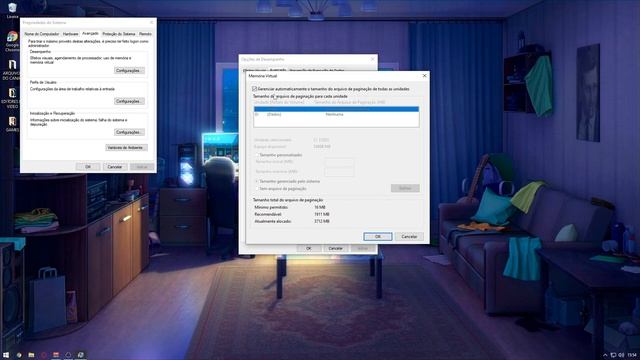Switch to Proteção do Sistema tab
The width and height of the screenshot is (640, 360).
pyautogui.click(x=119, y=34)
